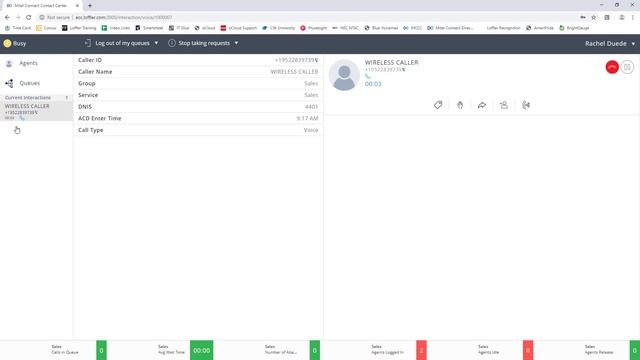Screen dimensions: 640x360
Task: Open the BrightGauge bookmark
Action: tap(574, 28)
